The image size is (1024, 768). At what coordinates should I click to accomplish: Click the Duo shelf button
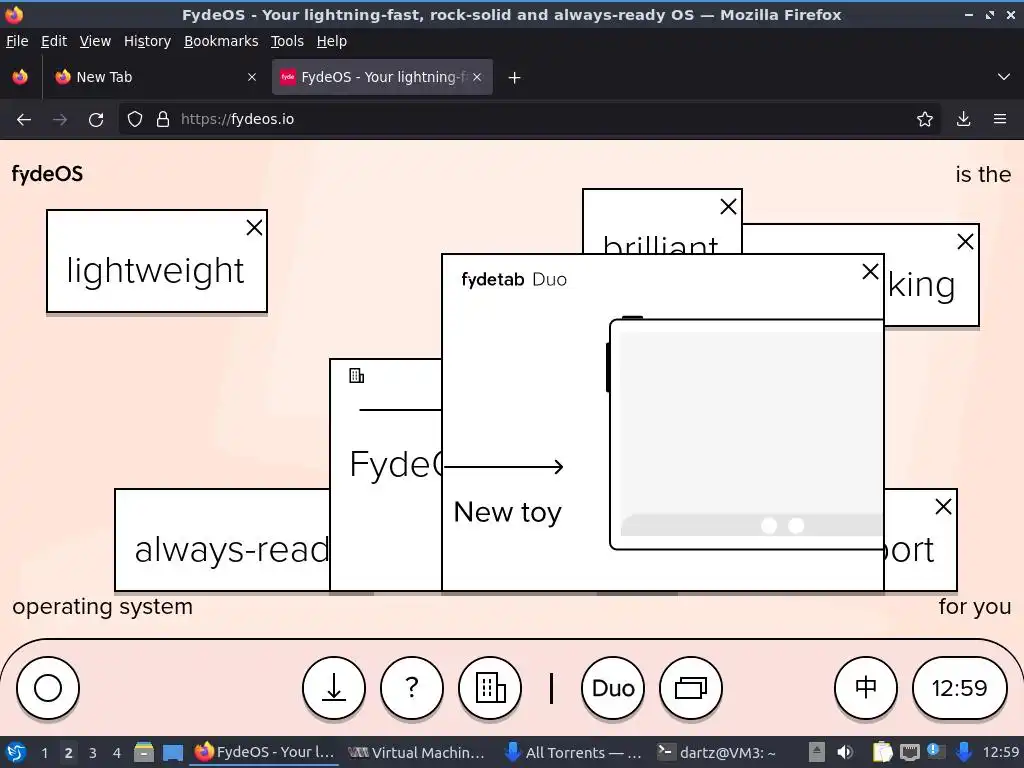tap(613, 688)
